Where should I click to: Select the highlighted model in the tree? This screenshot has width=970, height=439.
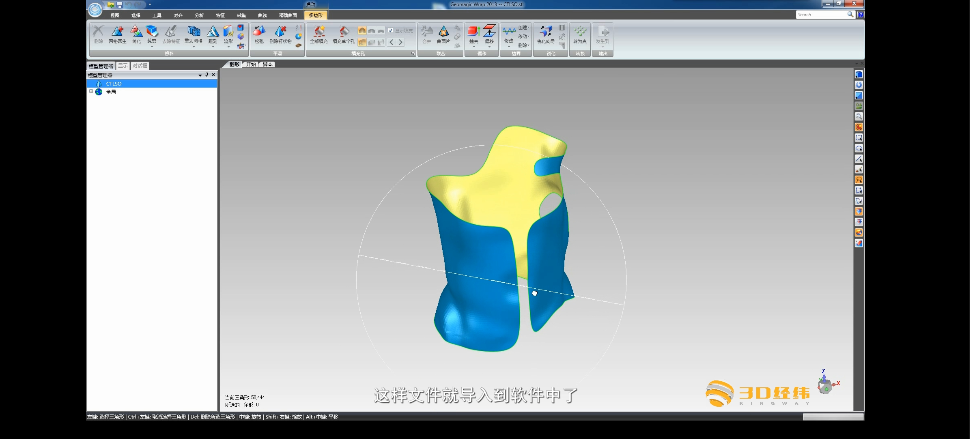click(x=113, y=83)
